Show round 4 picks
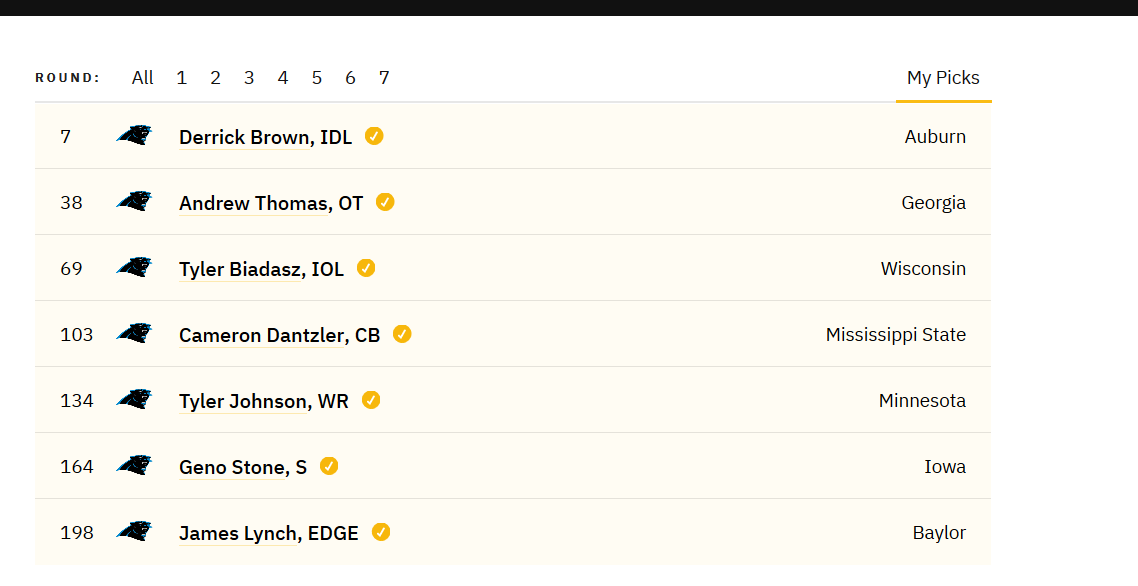 point(282,78)
